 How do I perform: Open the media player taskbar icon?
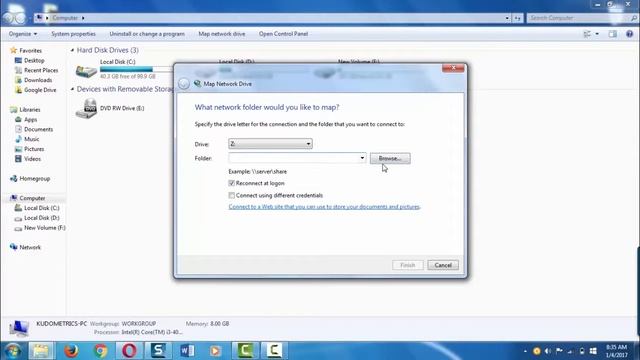(x=216, y=351)
